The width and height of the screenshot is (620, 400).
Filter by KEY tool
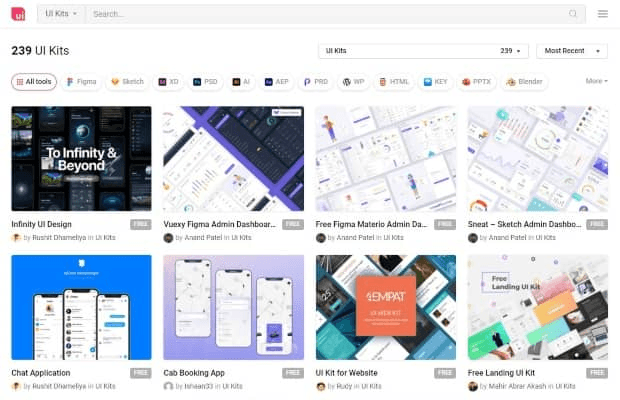pyautogui.click(x=435, y=82)
